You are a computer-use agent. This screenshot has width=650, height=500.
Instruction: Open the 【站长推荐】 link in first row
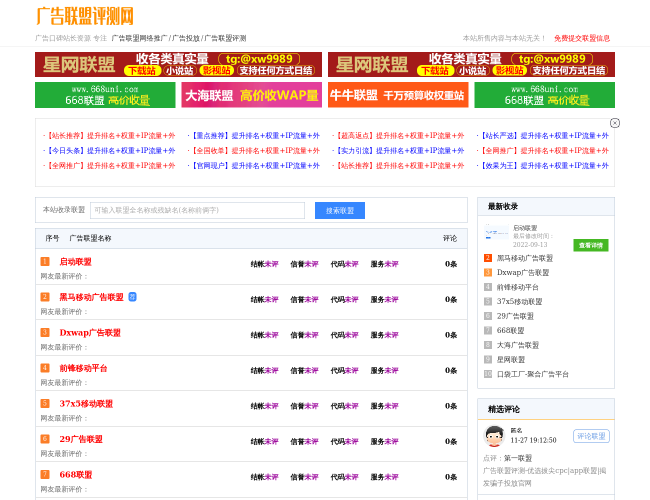(x=110, y=136)
